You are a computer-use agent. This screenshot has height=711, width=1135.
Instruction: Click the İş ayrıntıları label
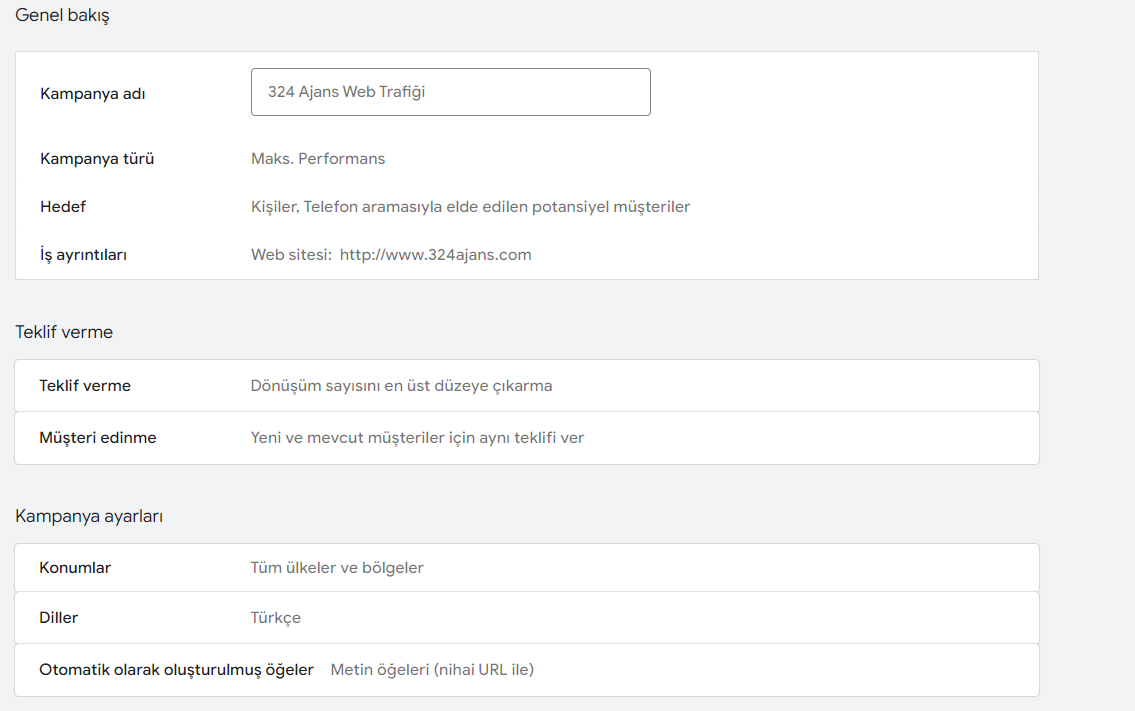click(84, 255)
